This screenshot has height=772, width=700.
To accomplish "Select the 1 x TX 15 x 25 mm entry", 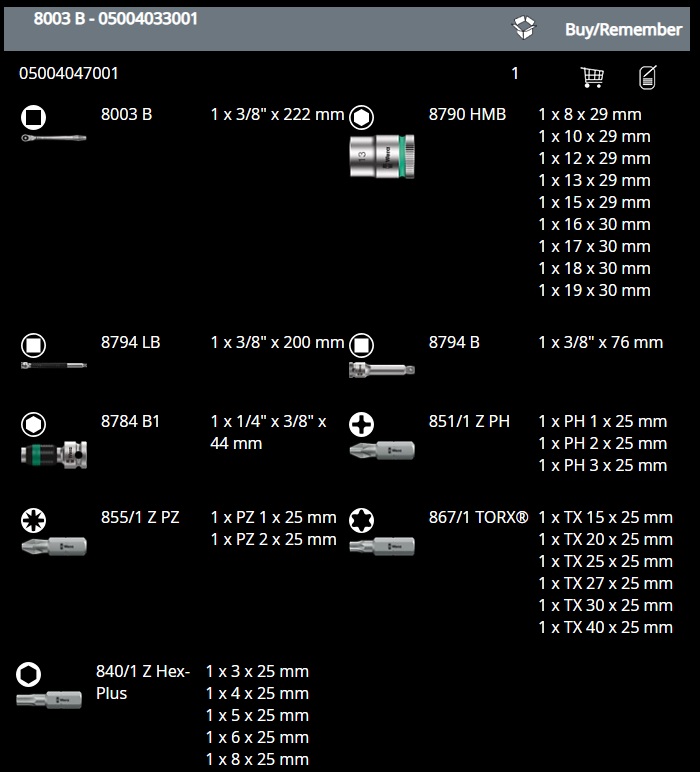I will coord(605,517).
